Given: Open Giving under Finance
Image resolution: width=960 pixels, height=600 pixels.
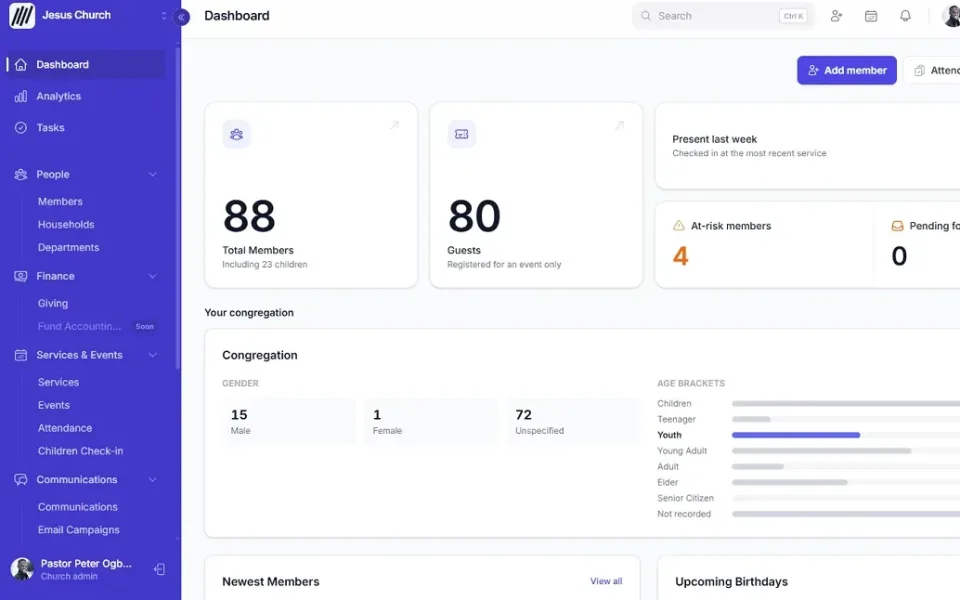Looking at the screenshot, I should tap(53, 303).
